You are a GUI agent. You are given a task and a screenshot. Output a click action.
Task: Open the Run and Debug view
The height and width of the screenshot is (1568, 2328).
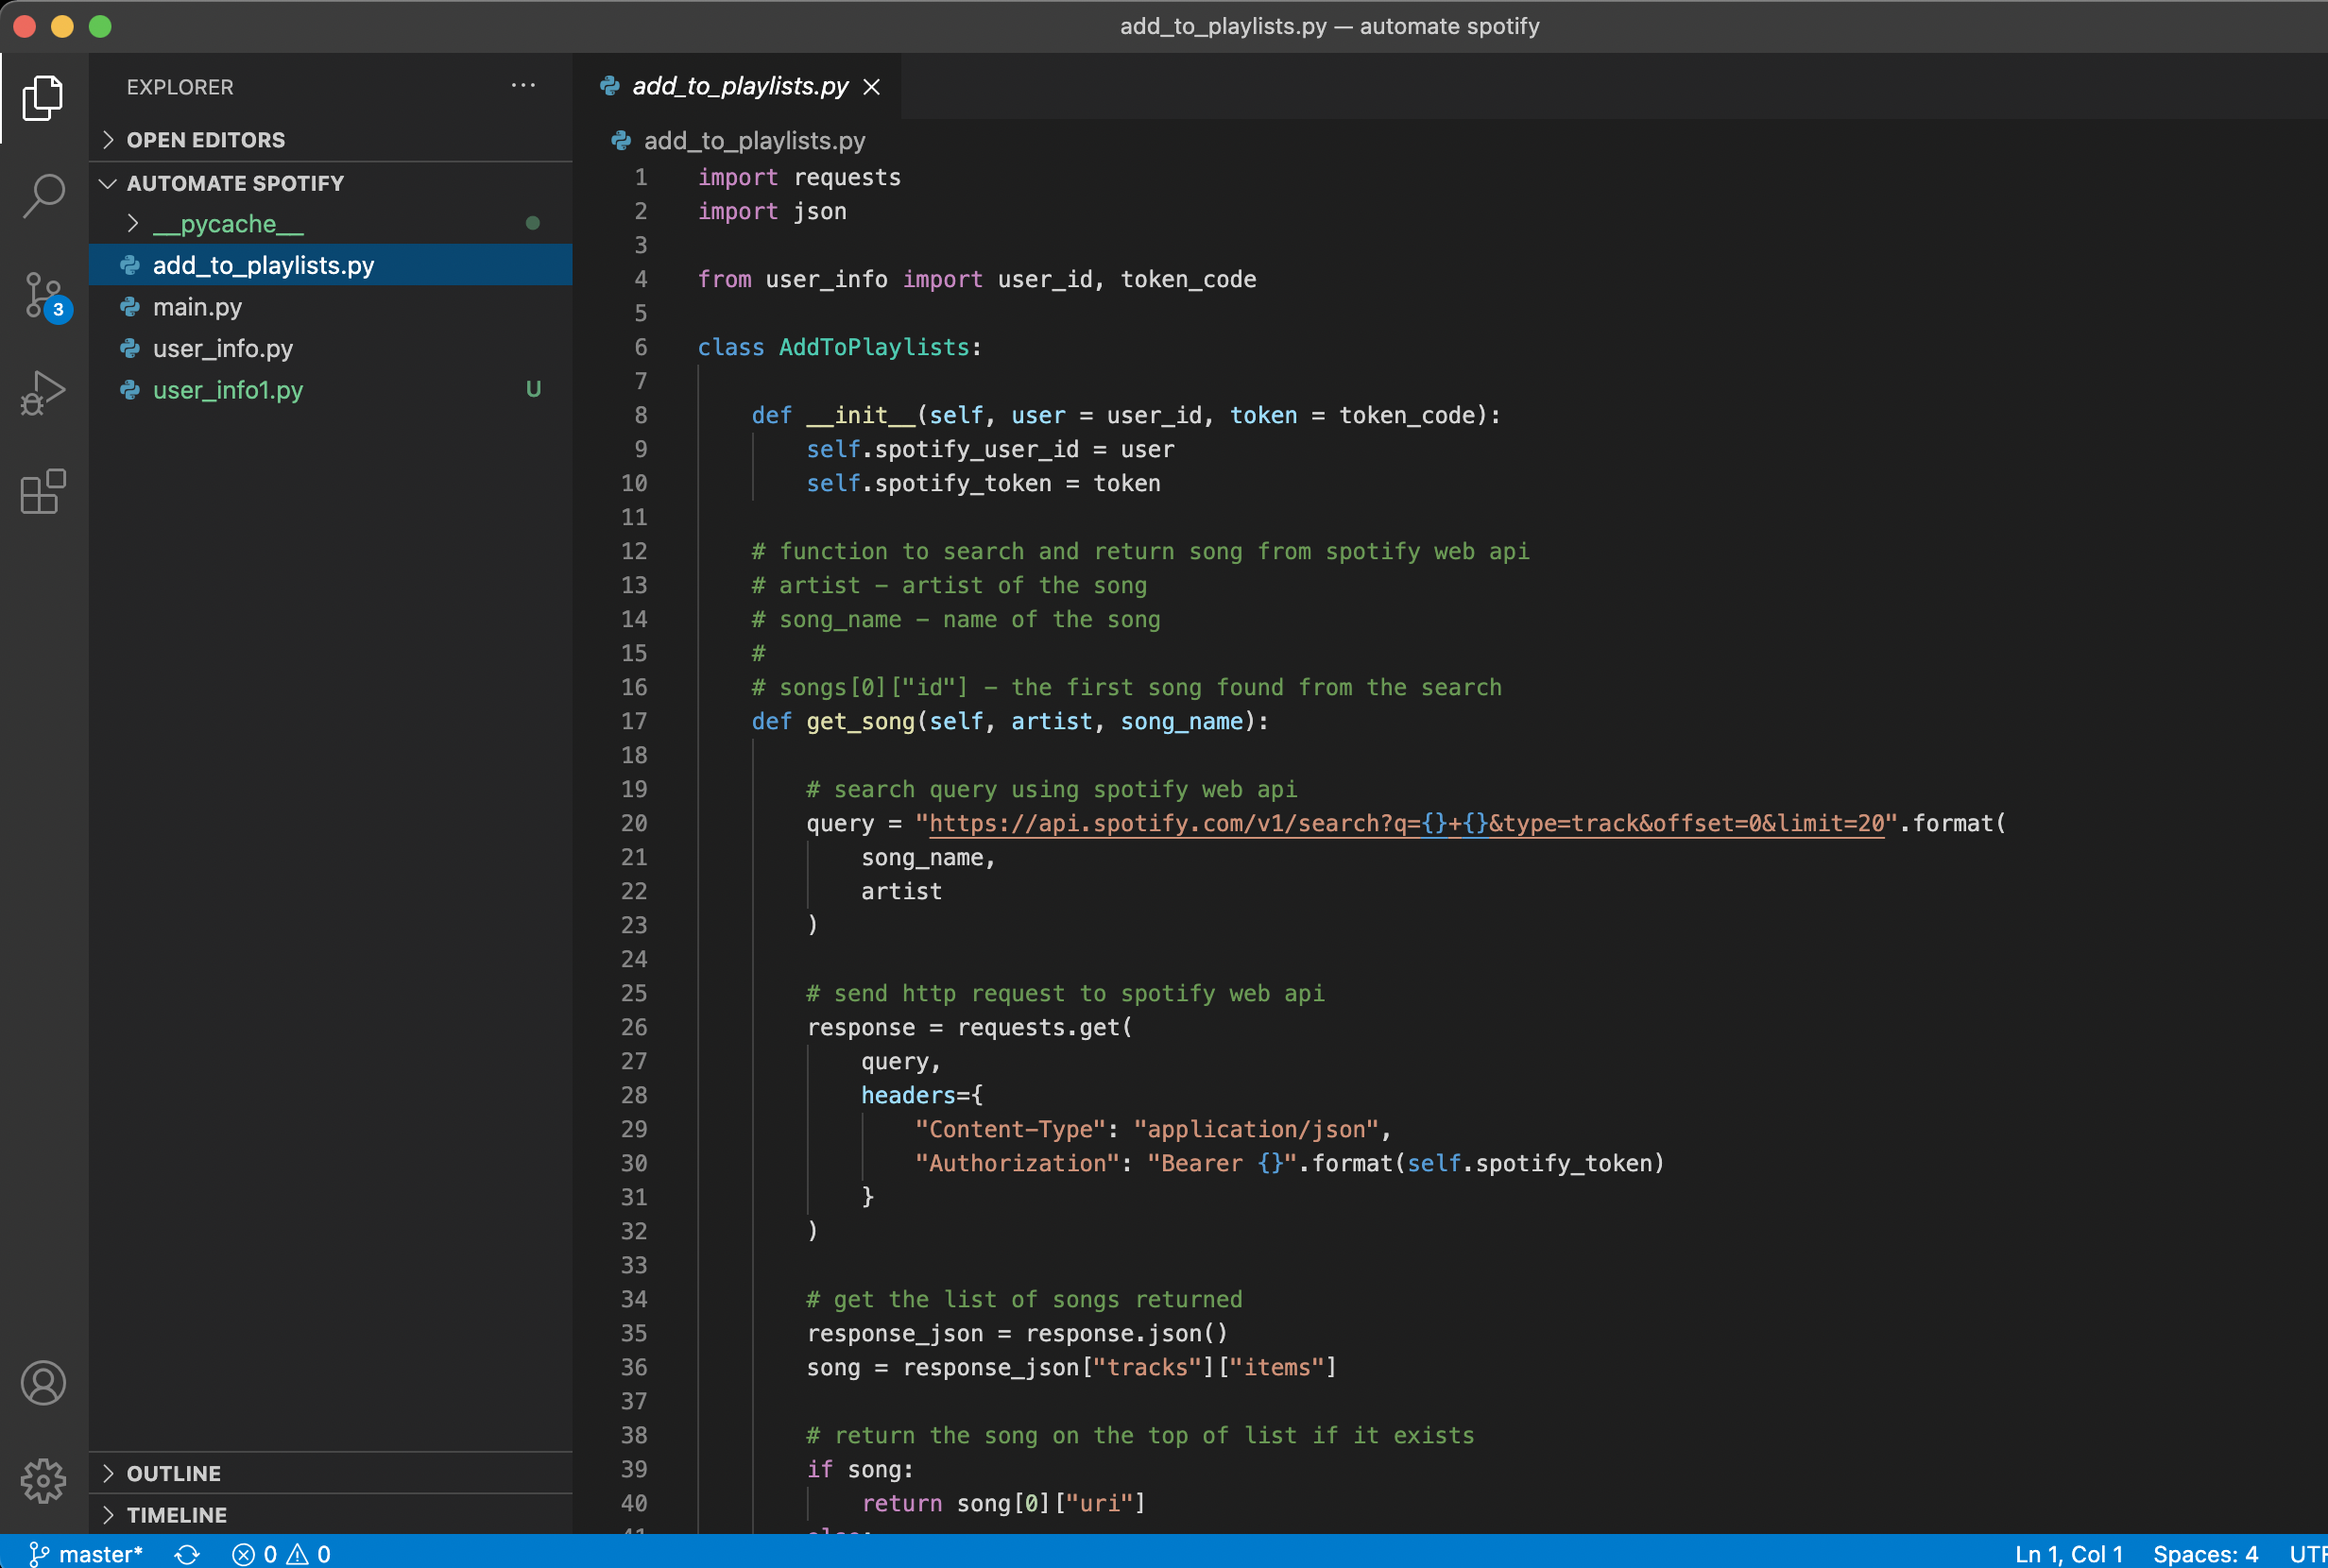point(43,393)
